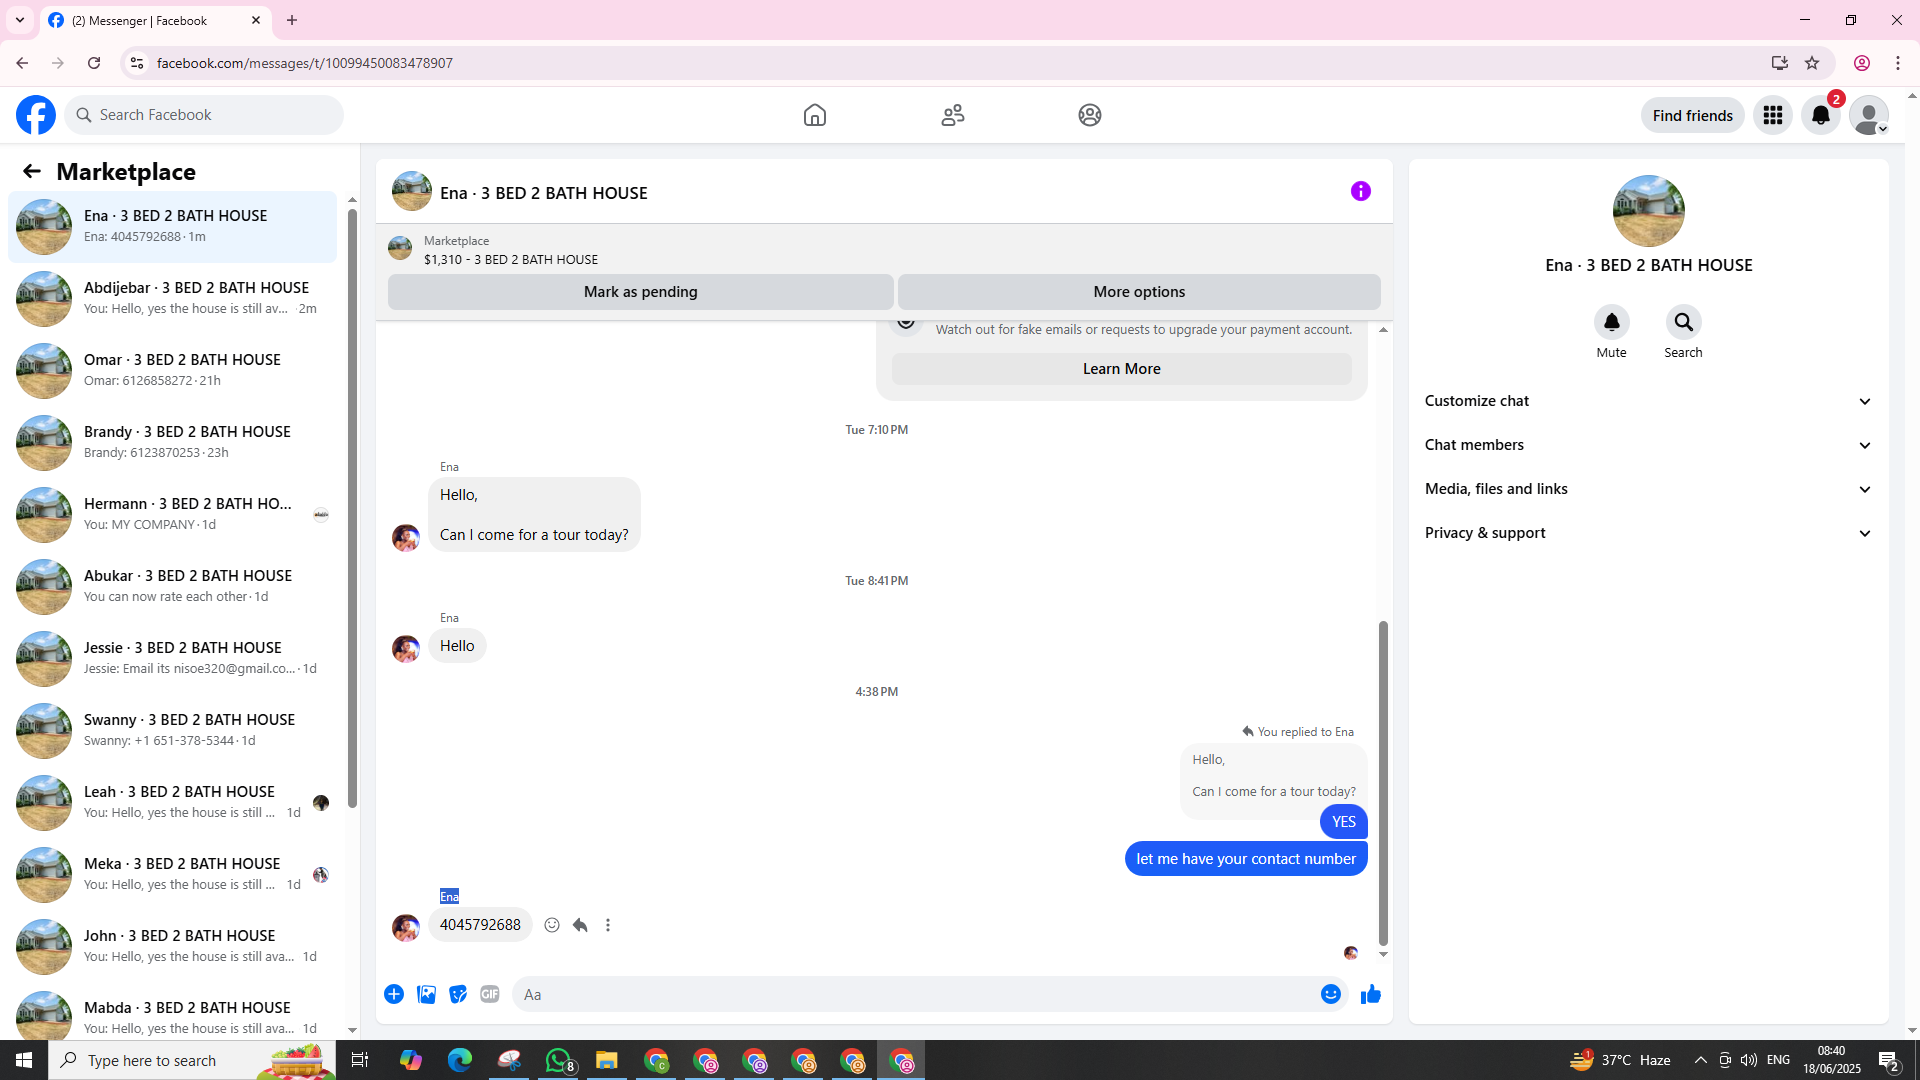Expand Customize chat section
Image resolution: width=1920 pixels, height=1080 pixels.
(1648, 401)
